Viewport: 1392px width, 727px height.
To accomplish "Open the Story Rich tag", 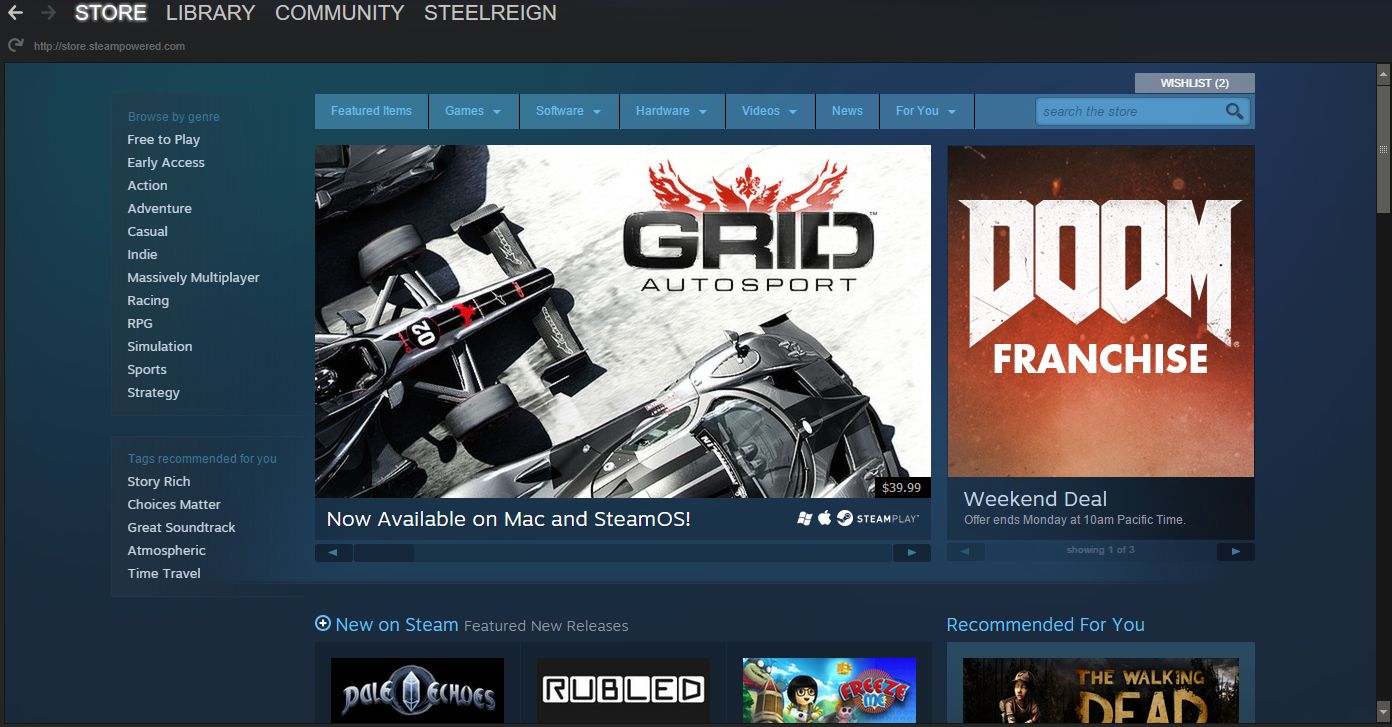I will click(158, 481).
